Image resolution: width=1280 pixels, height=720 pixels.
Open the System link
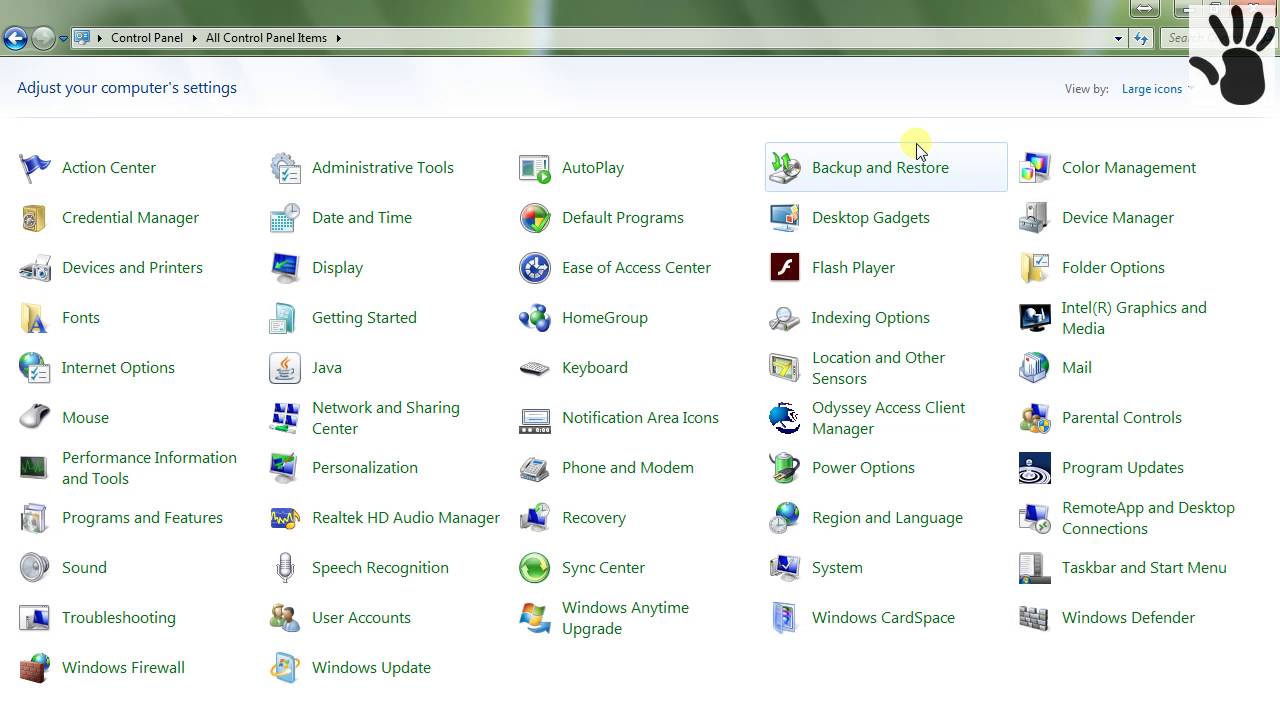pos(837,568)
